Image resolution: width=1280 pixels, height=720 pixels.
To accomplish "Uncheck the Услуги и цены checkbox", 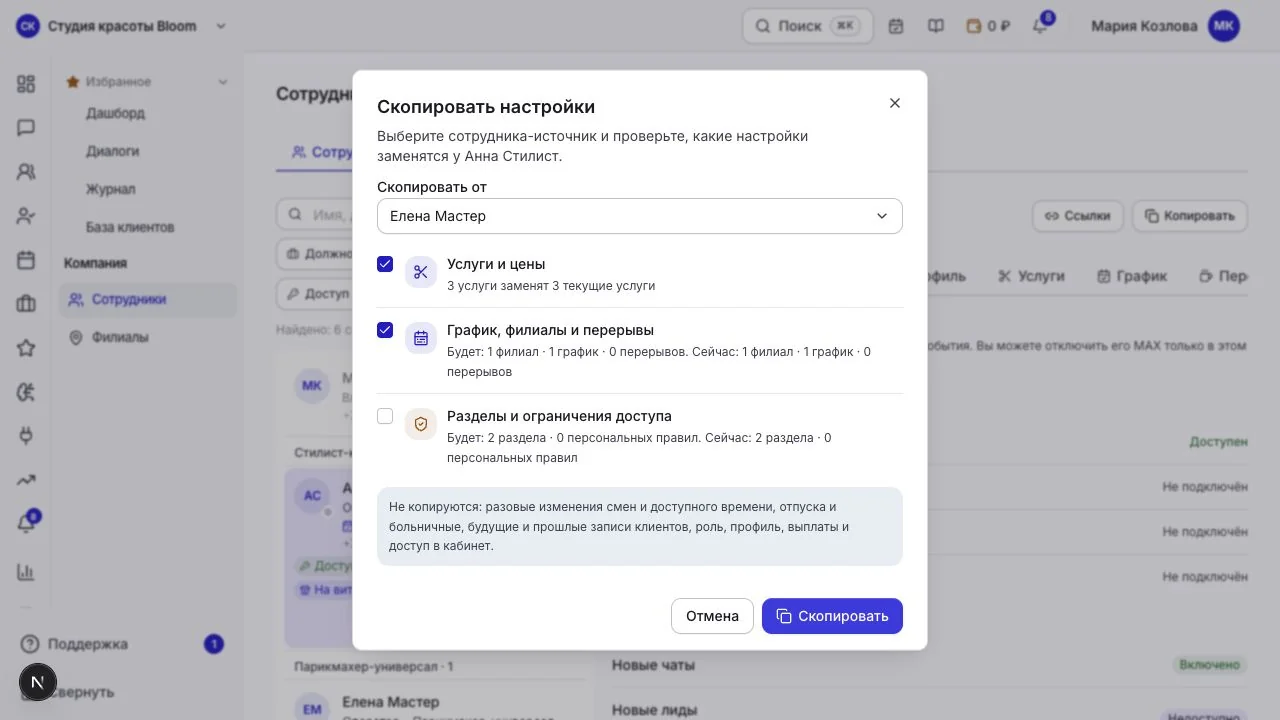I will point(385,264).
